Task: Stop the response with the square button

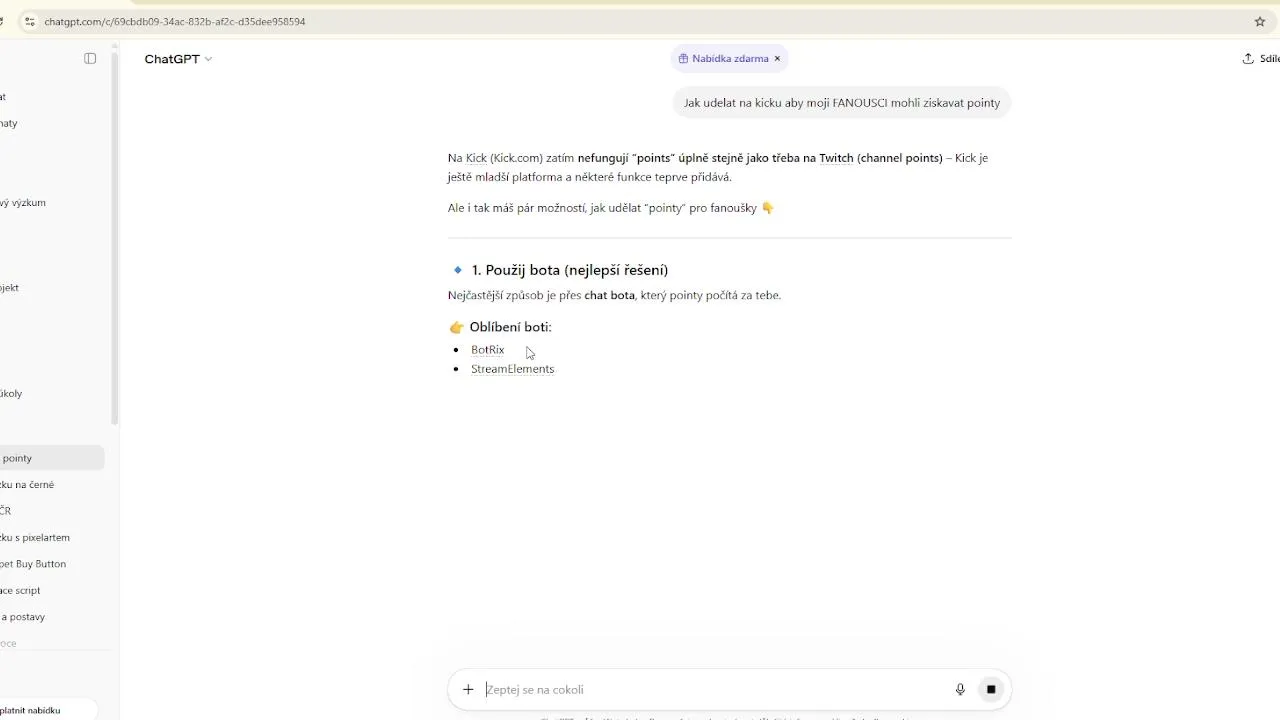Action: coord(991,689)
